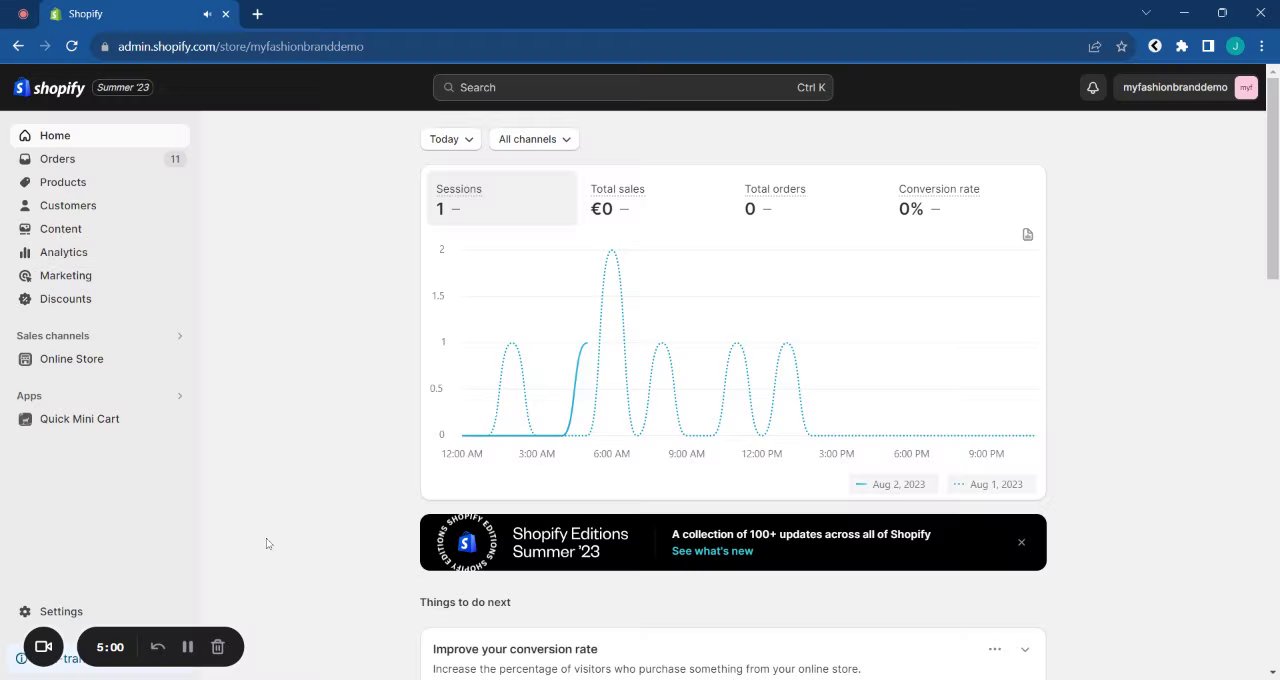This screenshot has width=1280, height=680.
Task: Click the Quick Mini Cart app icon
Action: 25,419
